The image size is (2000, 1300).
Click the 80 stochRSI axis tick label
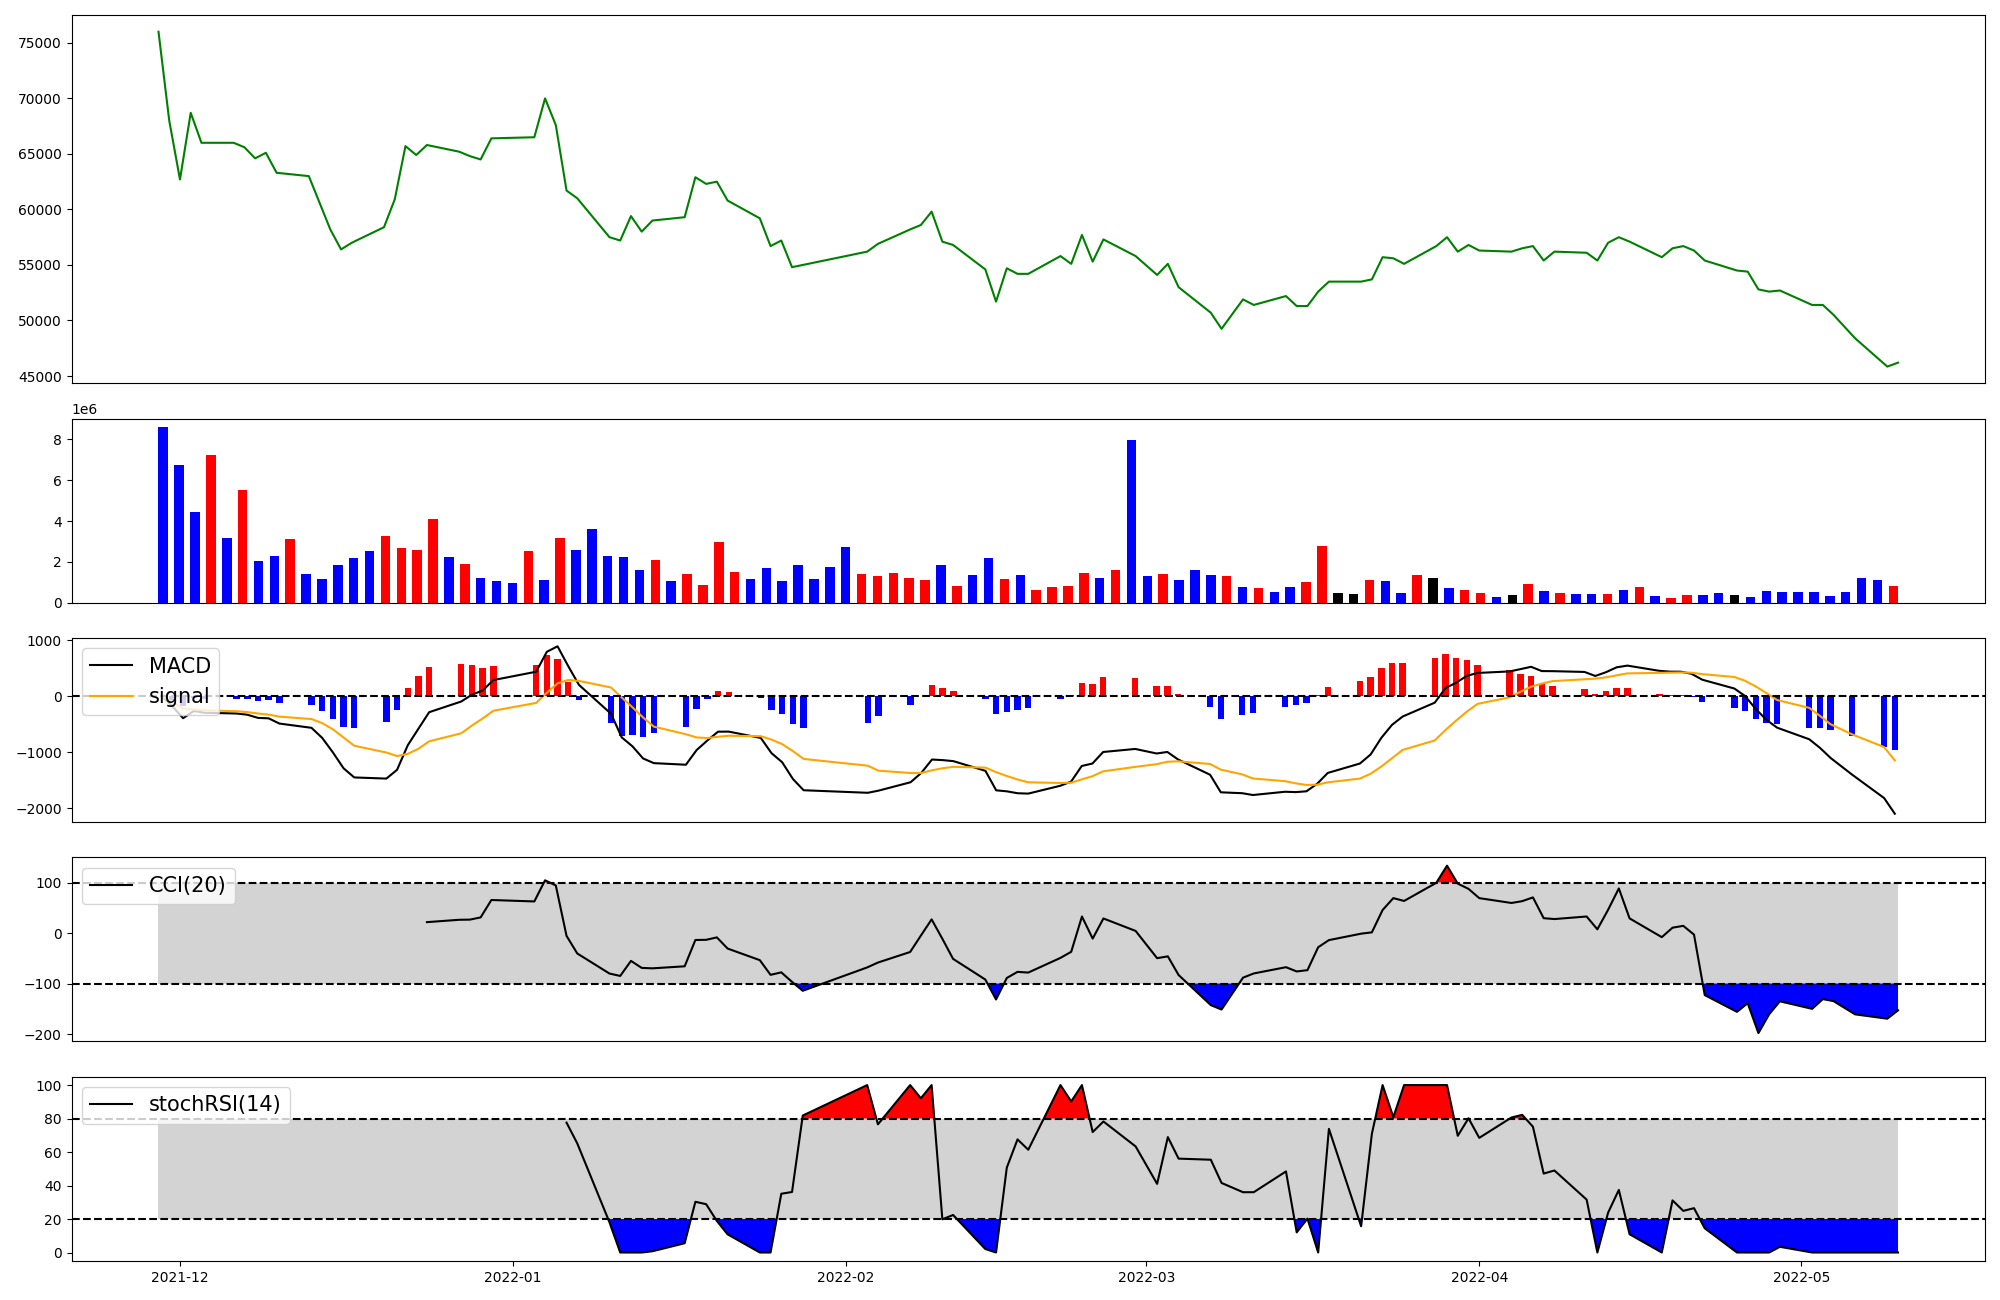click(53, 1120)
